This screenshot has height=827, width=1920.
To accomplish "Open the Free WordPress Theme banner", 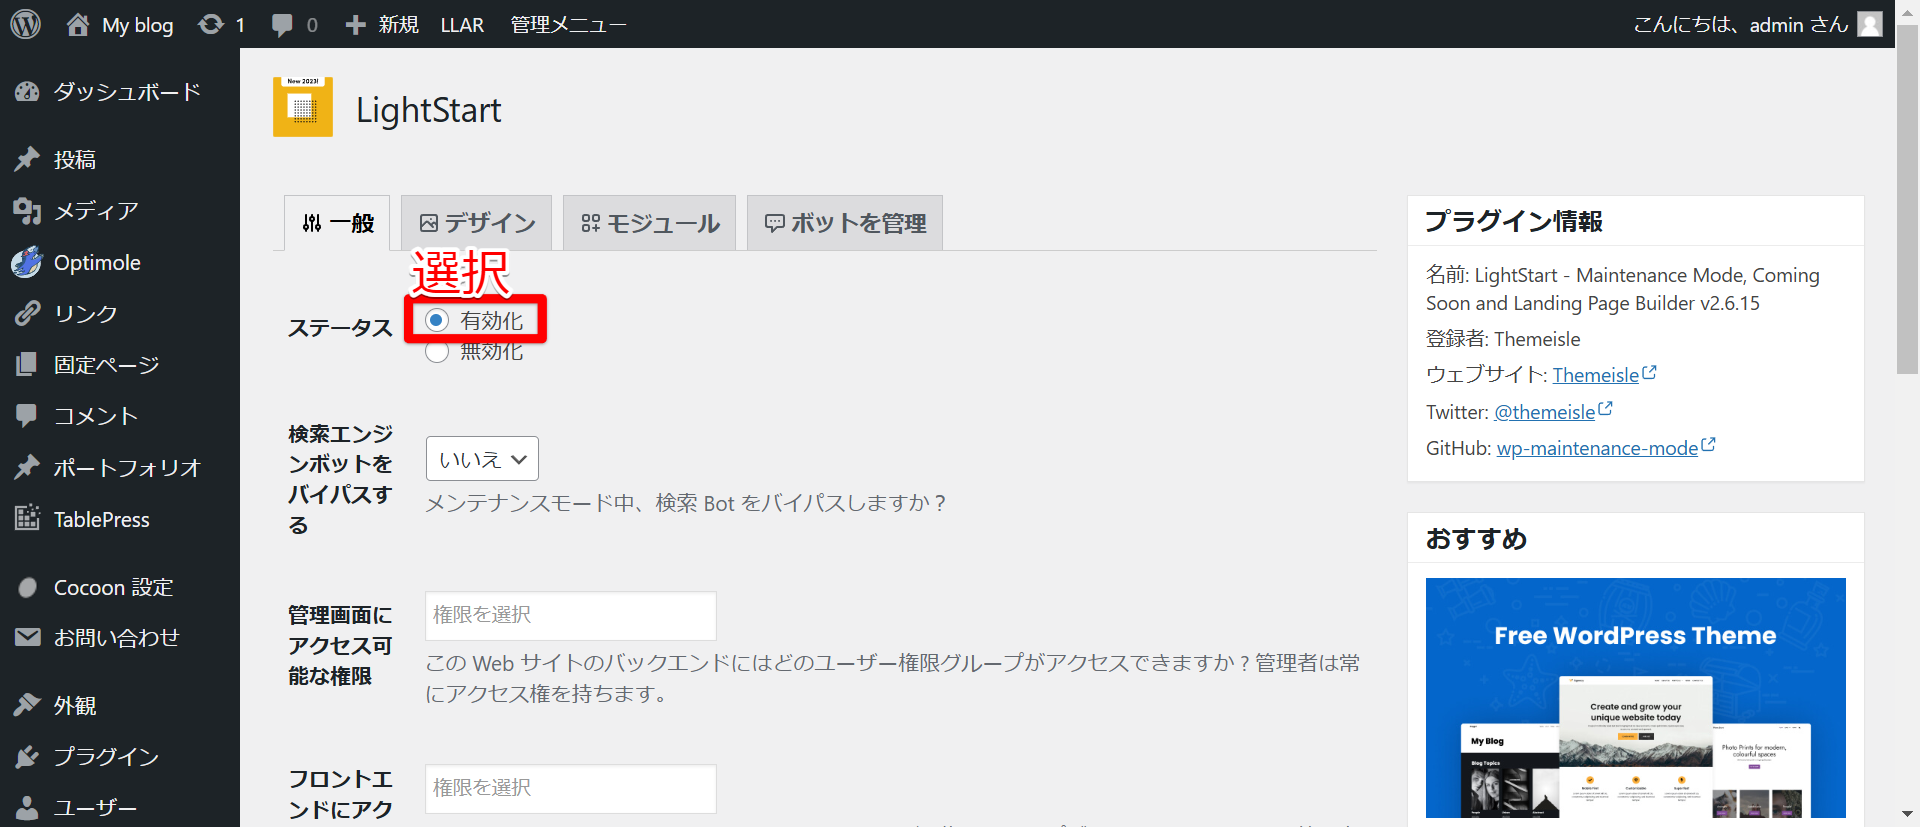I will click(1635, 698).
